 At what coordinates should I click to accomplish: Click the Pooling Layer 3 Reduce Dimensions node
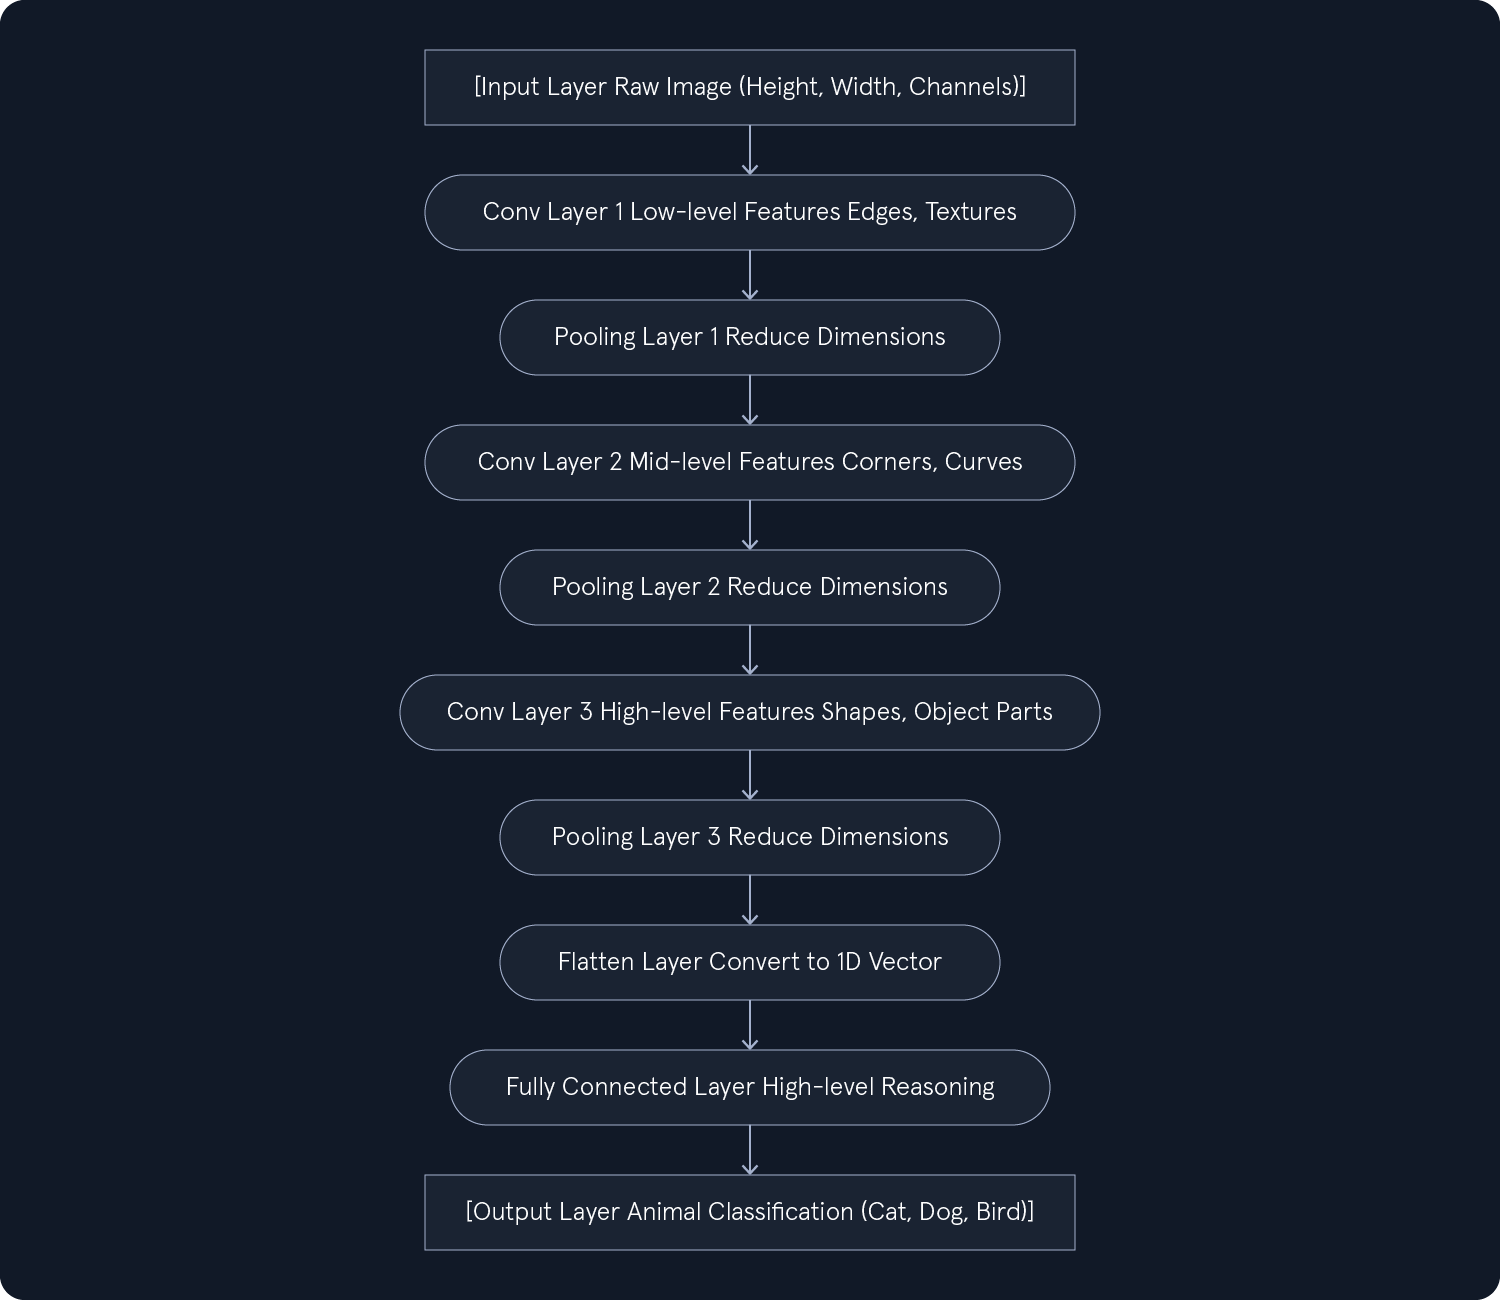pos(750,837)
